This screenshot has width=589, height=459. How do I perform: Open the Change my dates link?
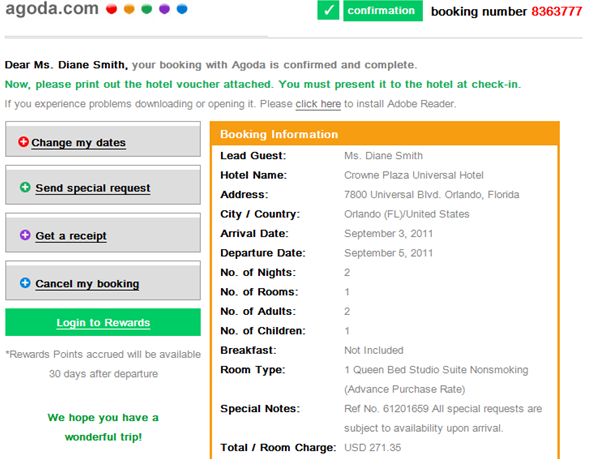click(x=79, y=143)
